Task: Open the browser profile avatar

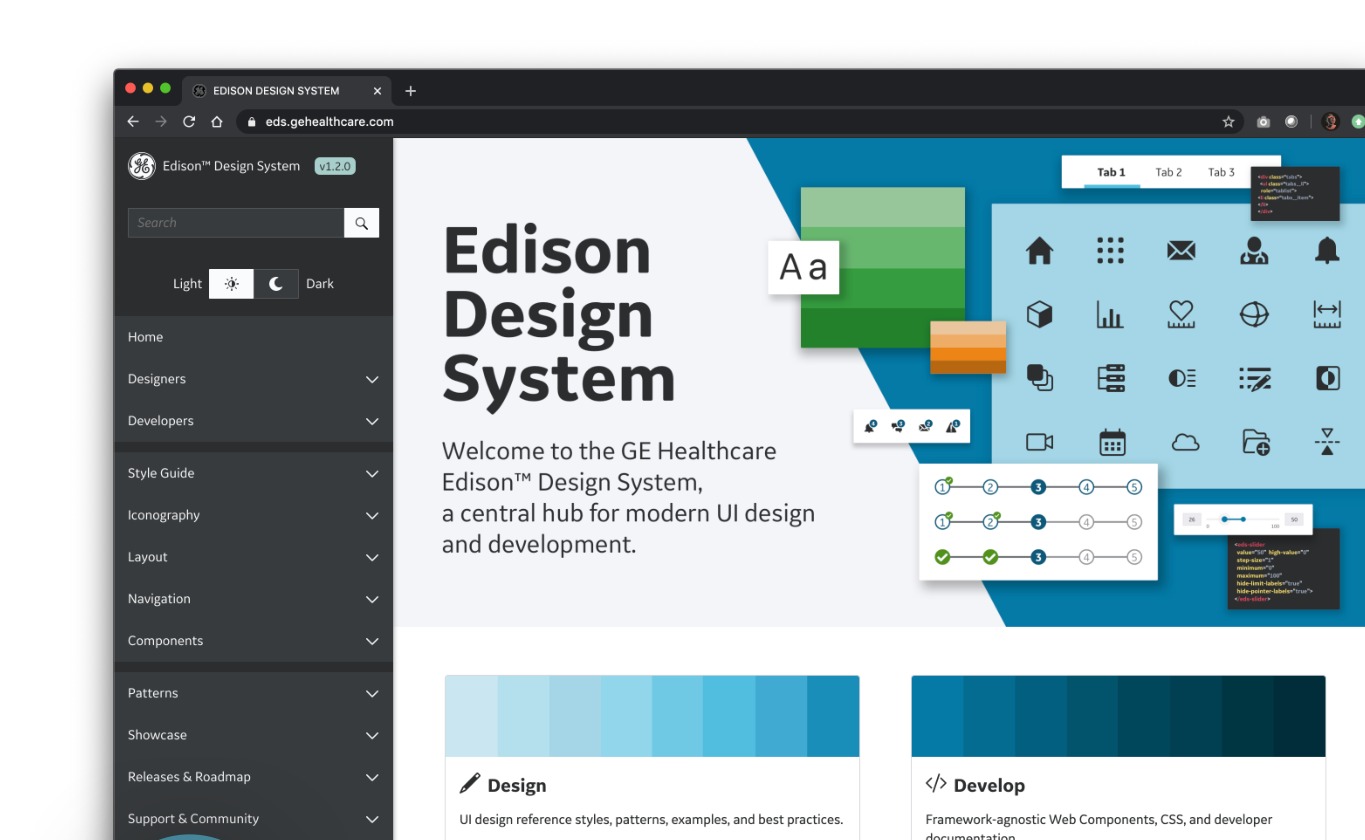Action: tap(1330, 122)
